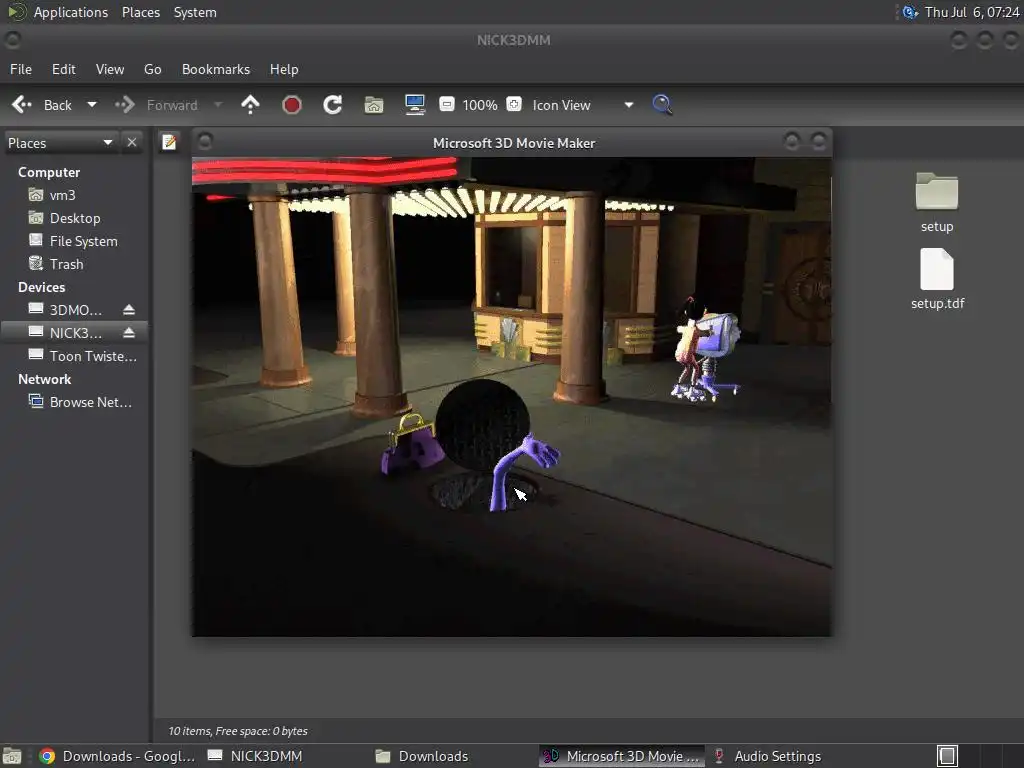Expand the Forward history dropdown arrow
This screenshot has height=768, width=1024.
coord(218,104)
